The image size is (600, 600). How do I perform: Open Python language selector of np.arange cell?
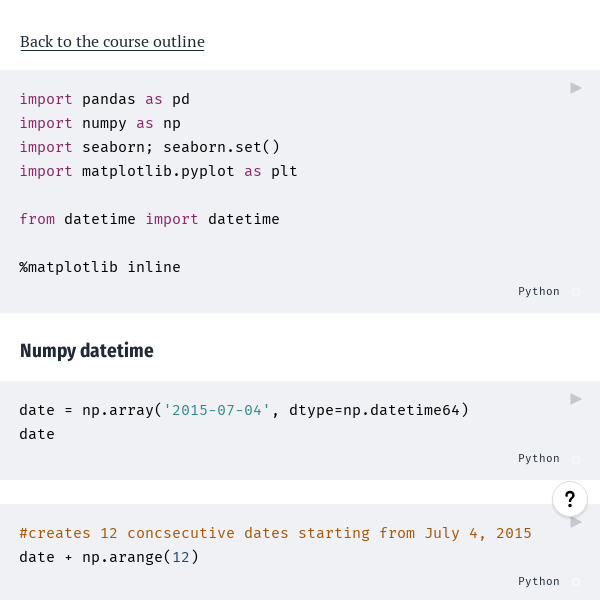(x=538, y=581)
